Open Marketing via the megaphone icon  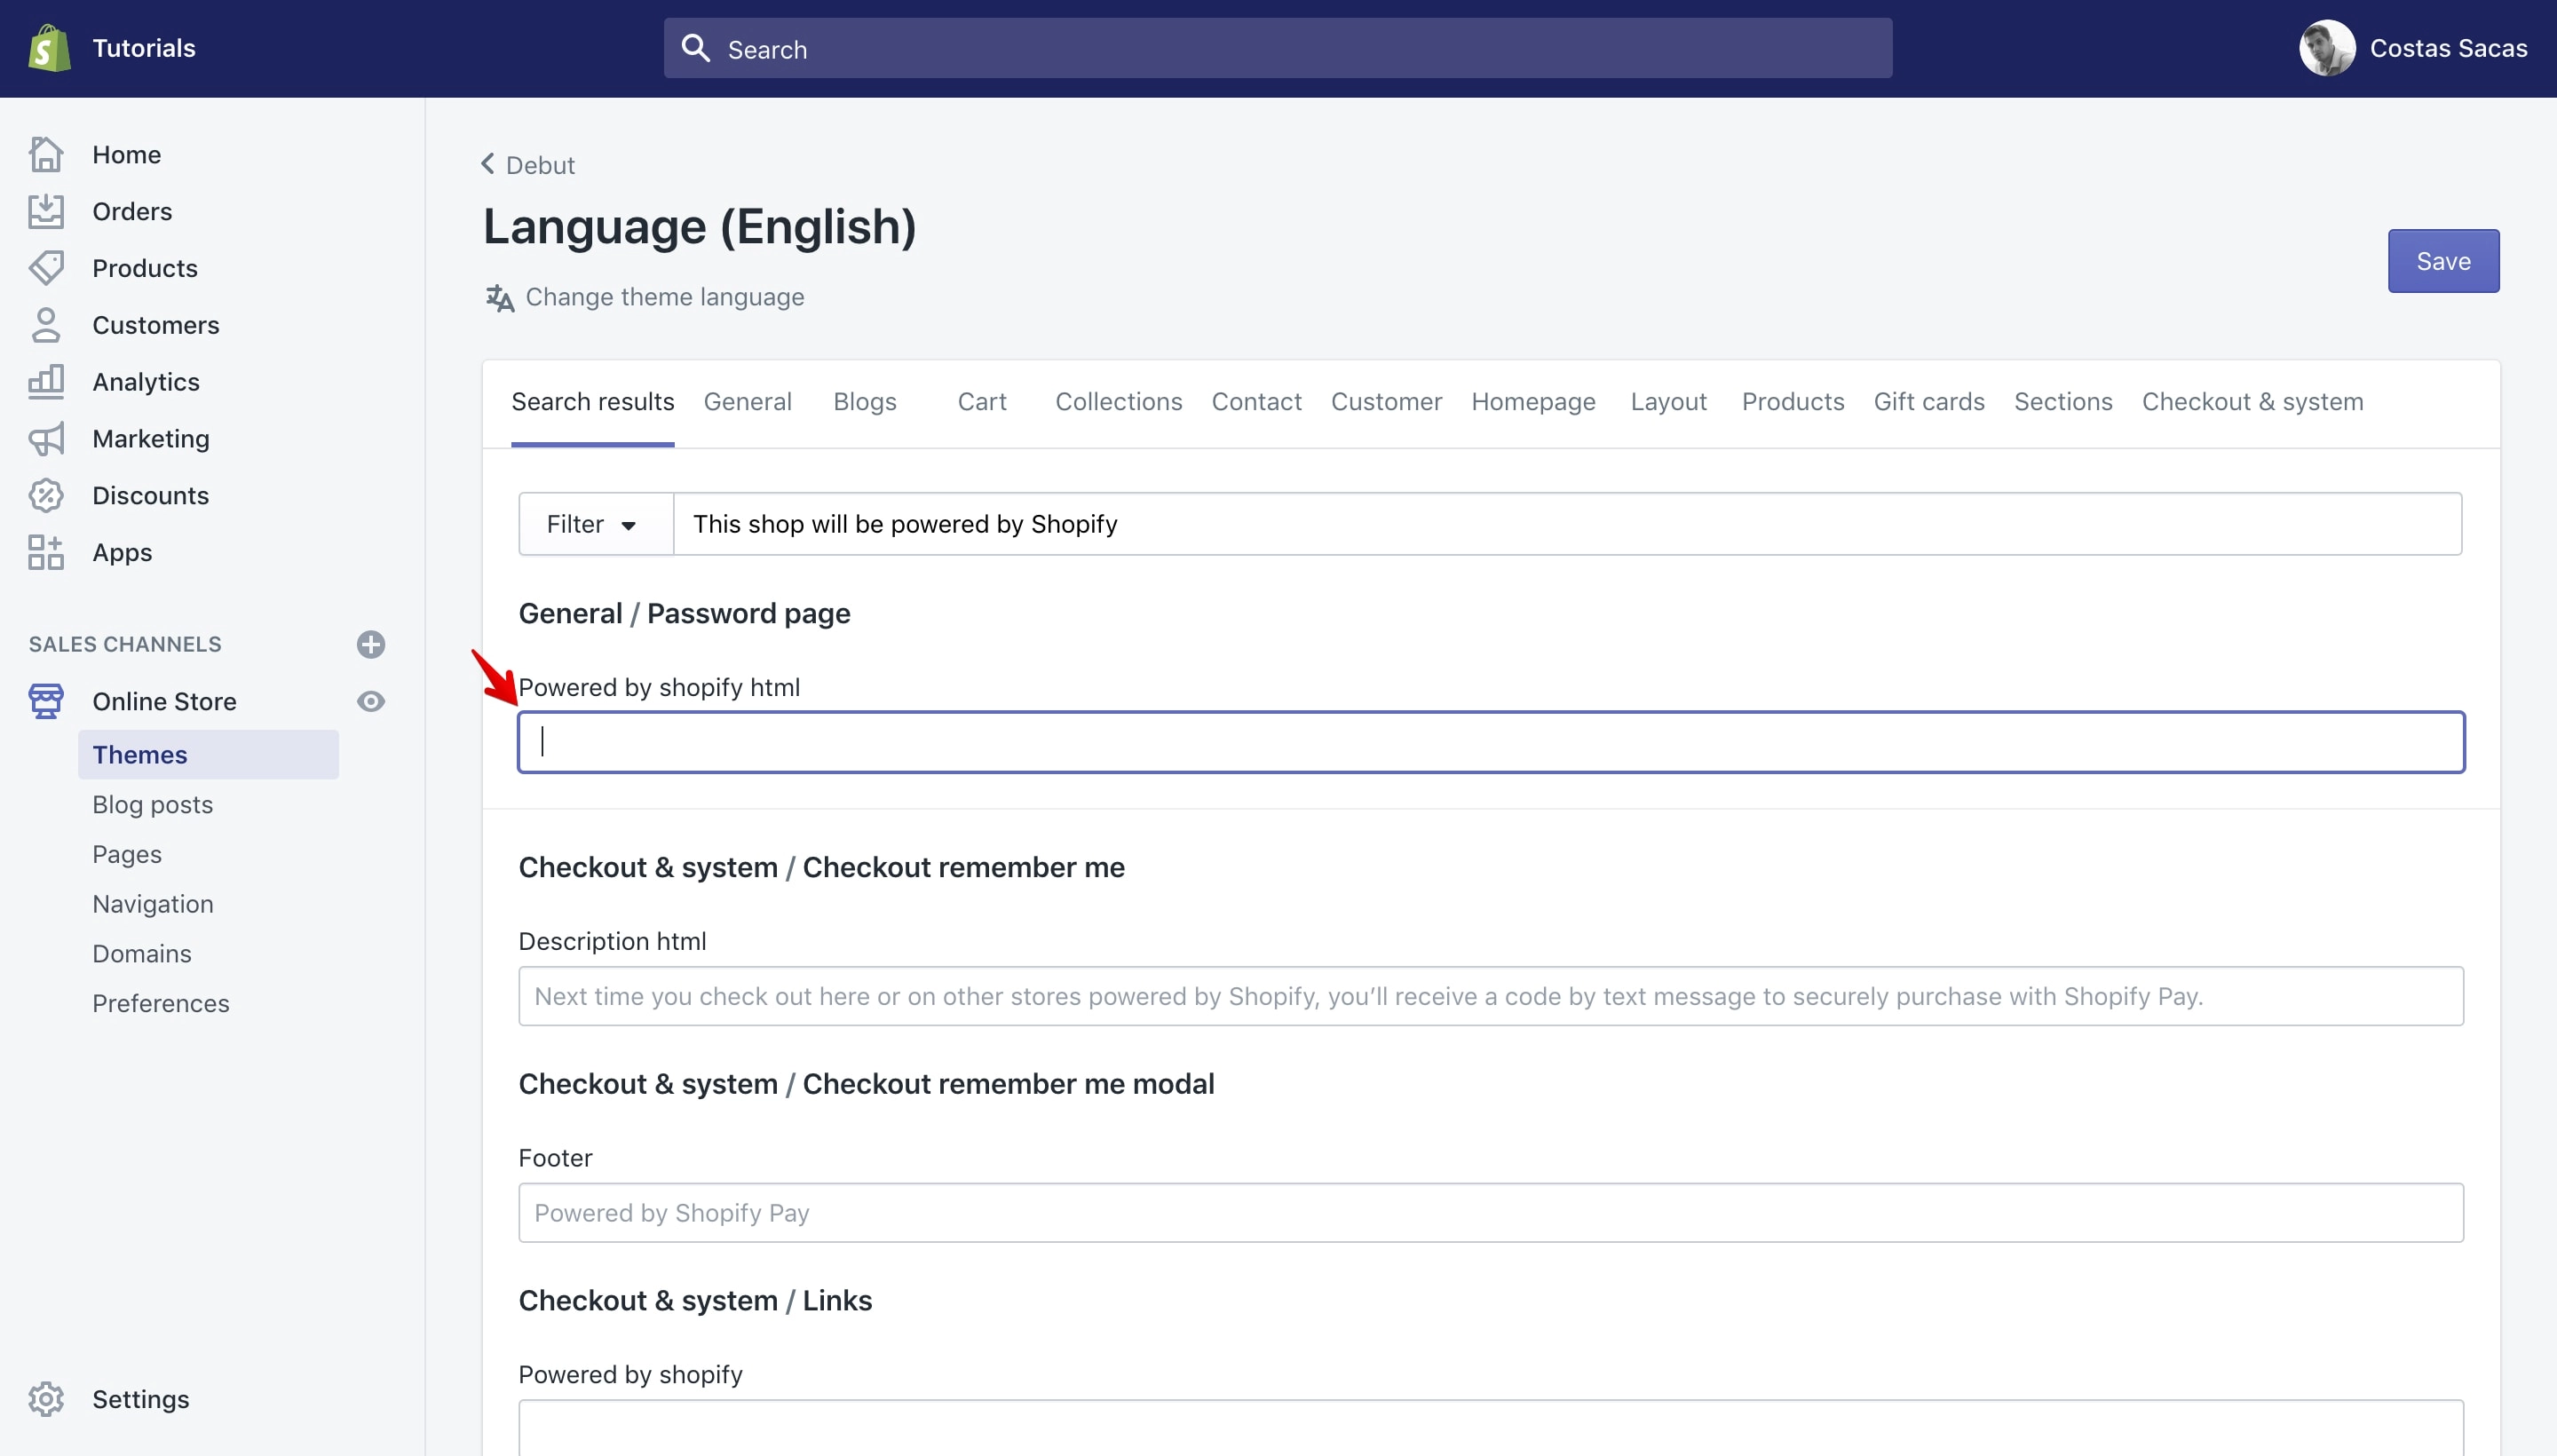pyautogui.click(x=46, y=438)
